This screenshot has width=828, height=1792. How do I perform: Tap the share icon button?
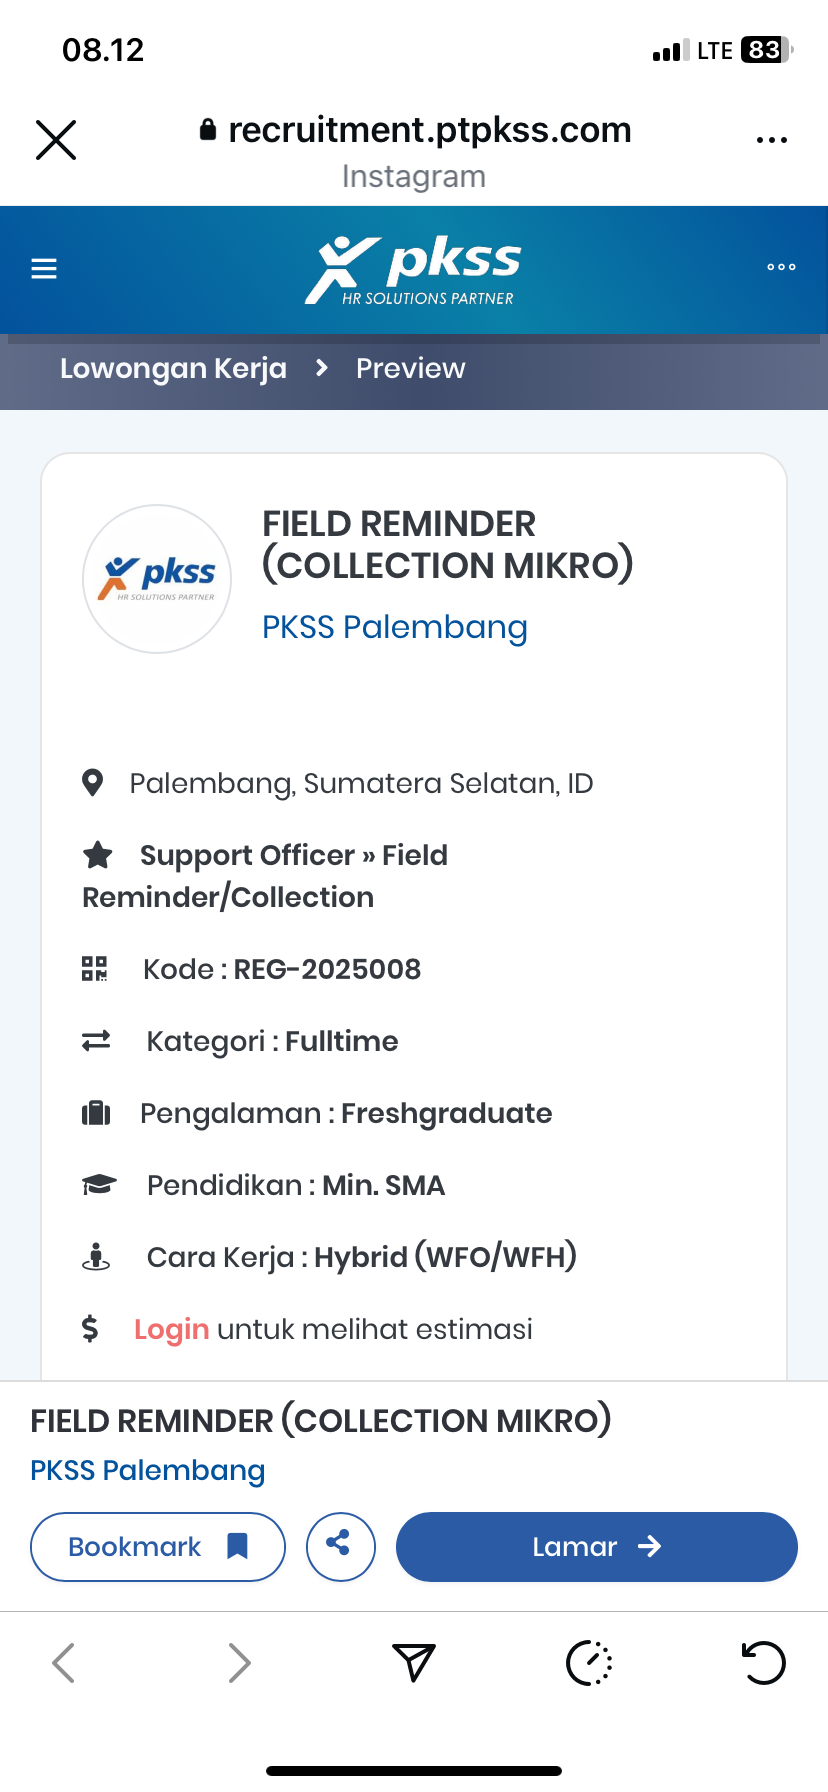[340, 1546]
